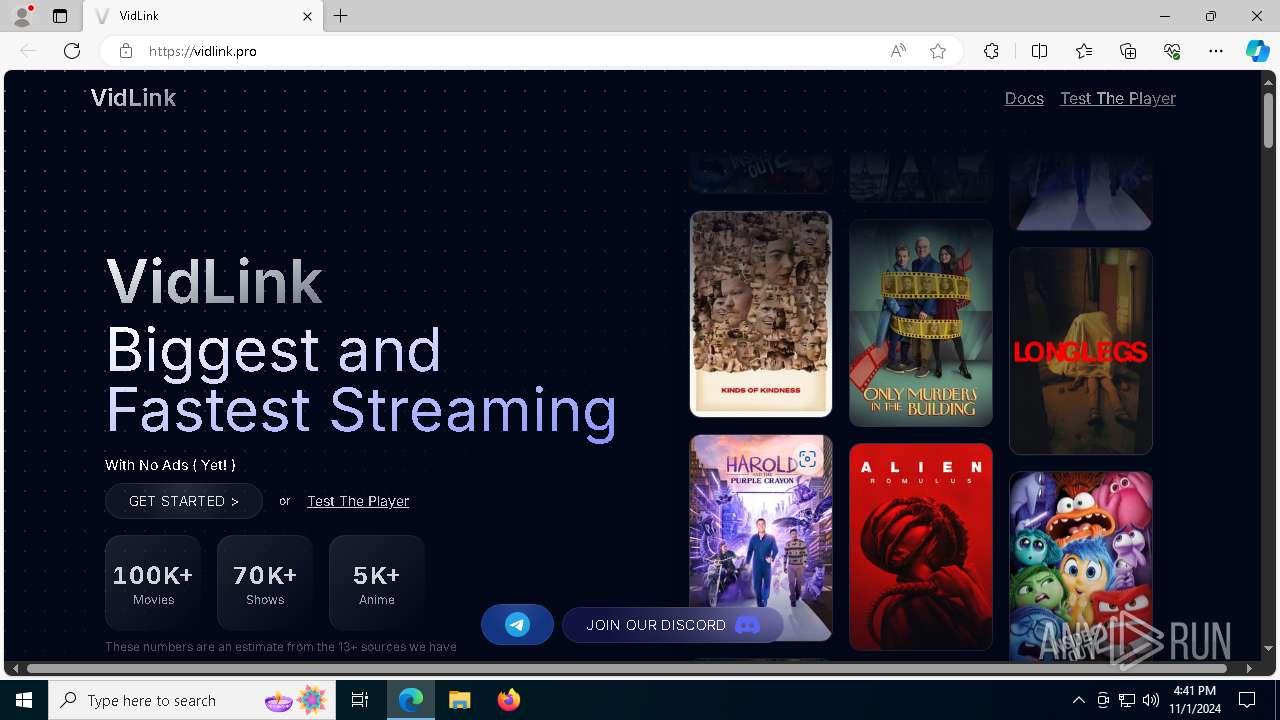Refresh the page
Image resolution: width=1280 pixels, height=720 pixels.
pyautogui.click(x=72, y=51)
